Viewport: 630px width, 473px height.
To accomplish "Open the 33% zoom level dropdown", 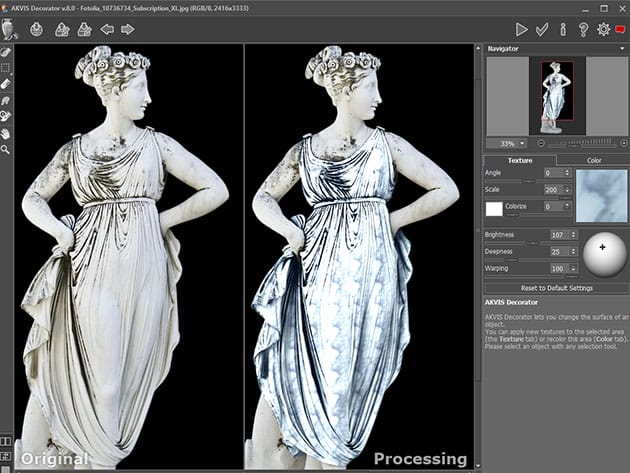I will (521, 144).
